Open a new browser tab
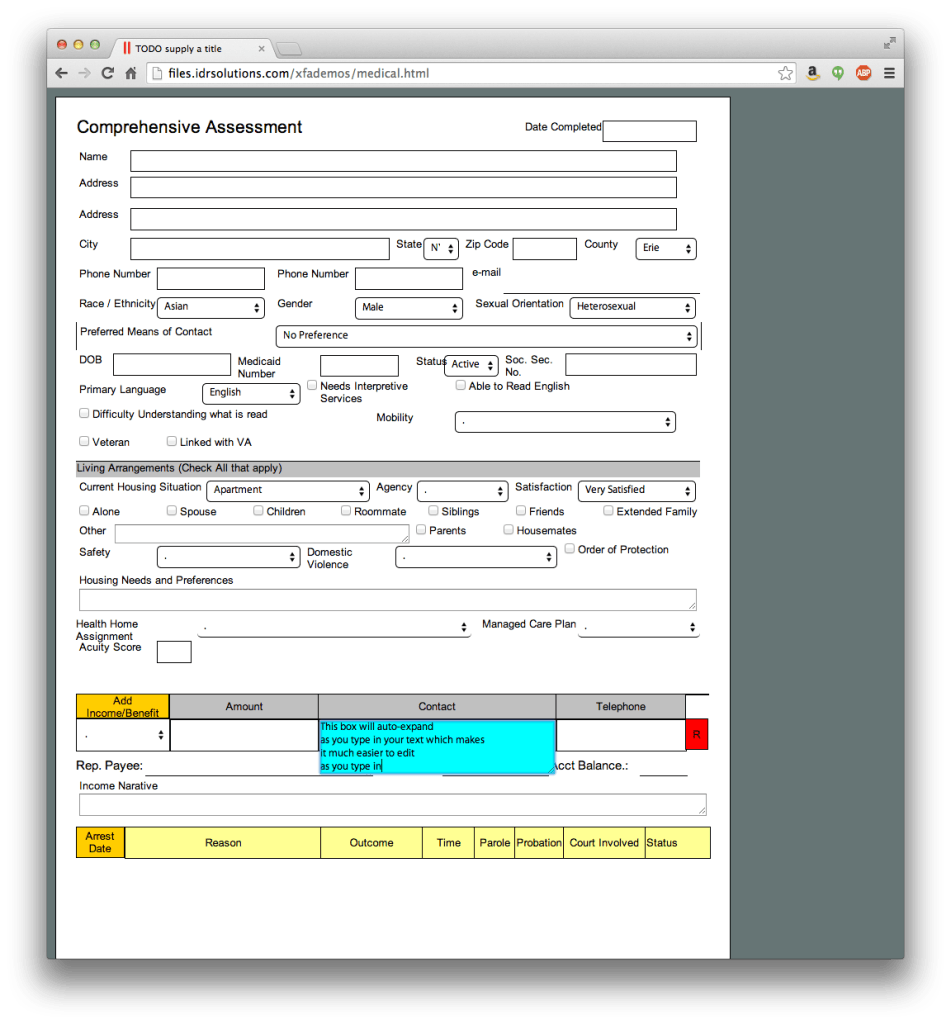This screenshot has height=1024, width=951. pyautogui.click(x=289, y=47)
